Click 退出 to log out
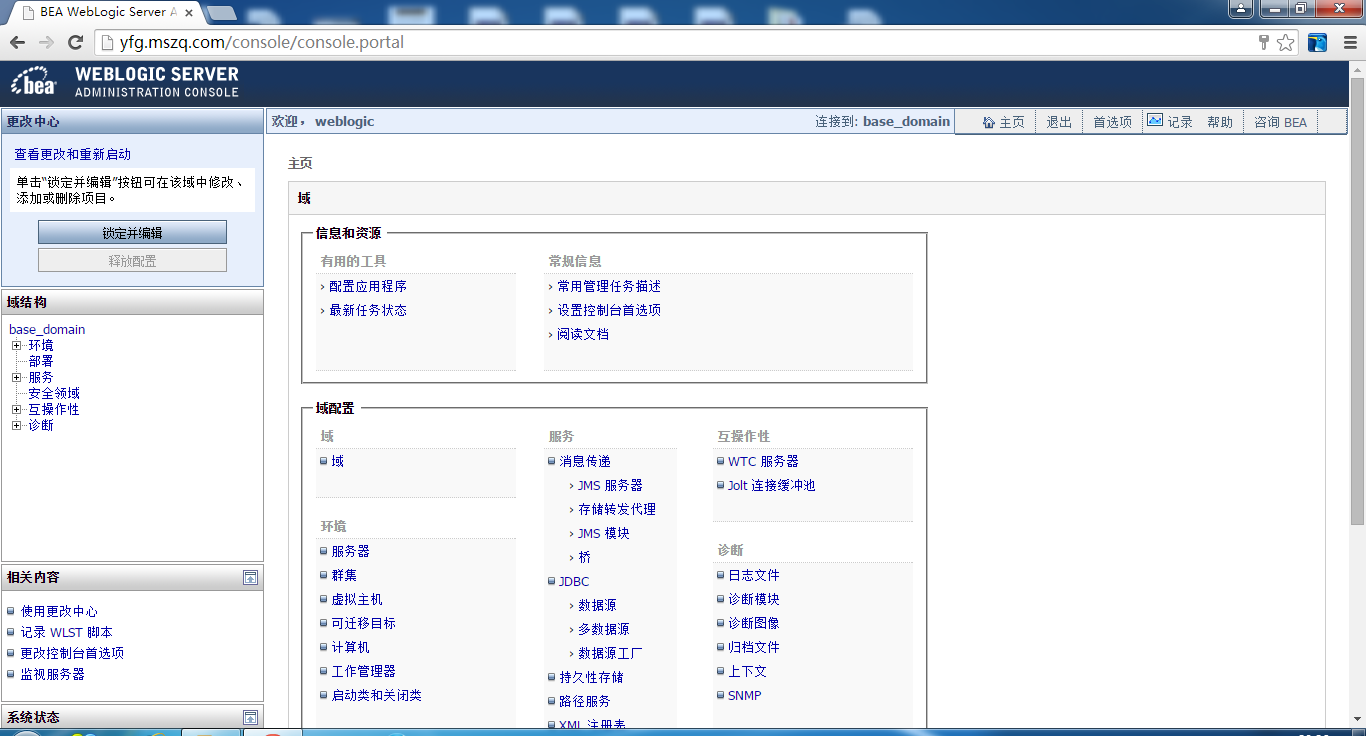The width and height of the screenshot is (1366, 736). pos(1059,122)
